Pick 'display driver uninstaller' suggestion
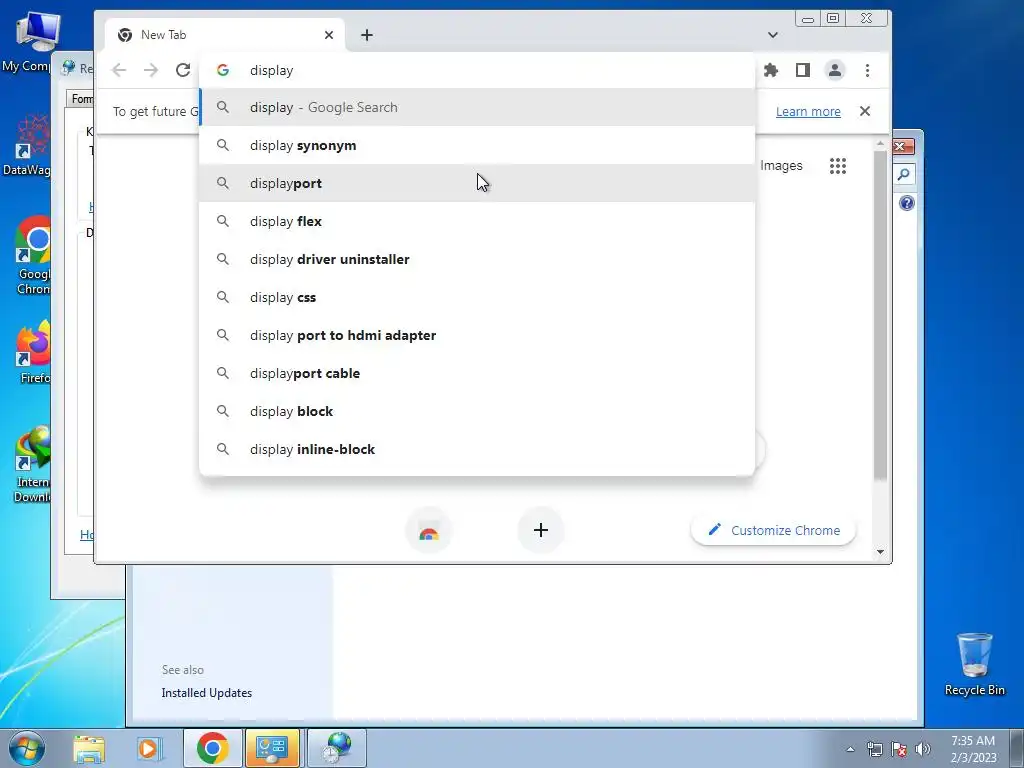1024x768 pixels. (477, 259)
